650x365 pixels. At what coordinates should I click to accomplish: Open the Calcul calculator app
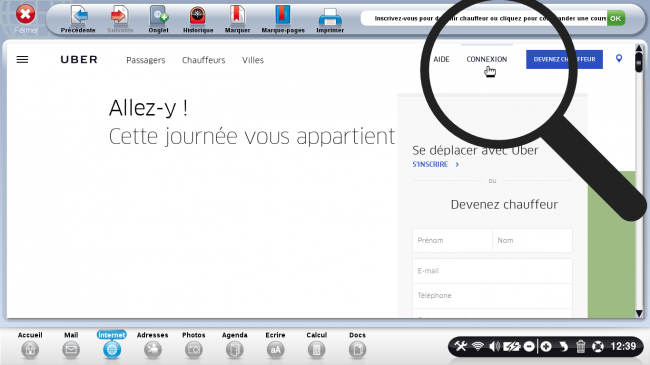(316, 345)
